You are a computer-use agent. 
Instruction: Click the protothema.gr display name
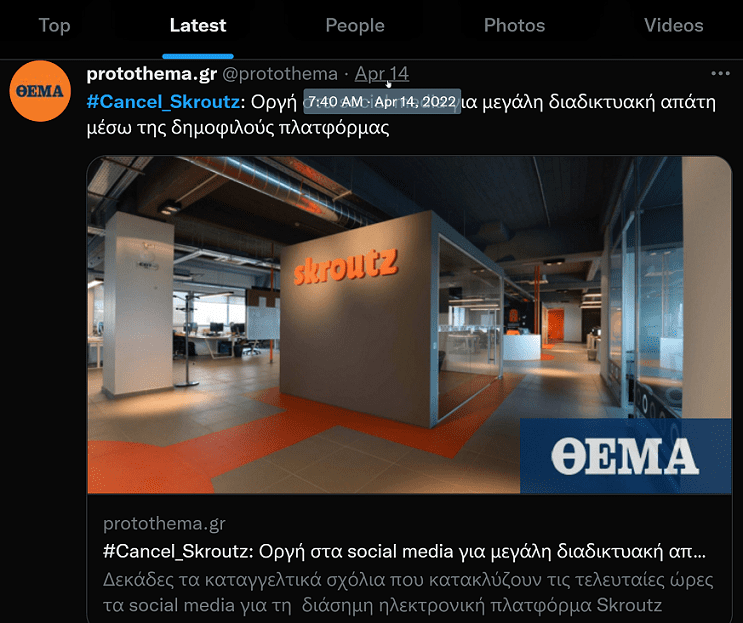152,74
